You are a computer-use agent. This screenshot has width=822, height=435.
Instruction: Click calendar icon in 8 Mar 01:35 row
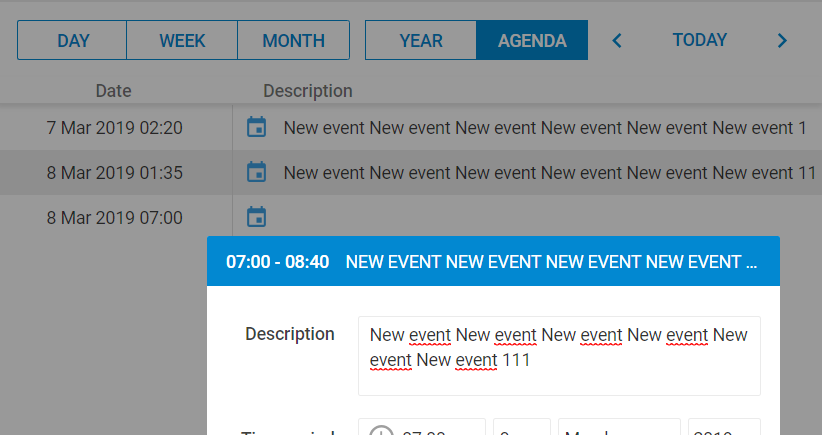tap(256, 172)
